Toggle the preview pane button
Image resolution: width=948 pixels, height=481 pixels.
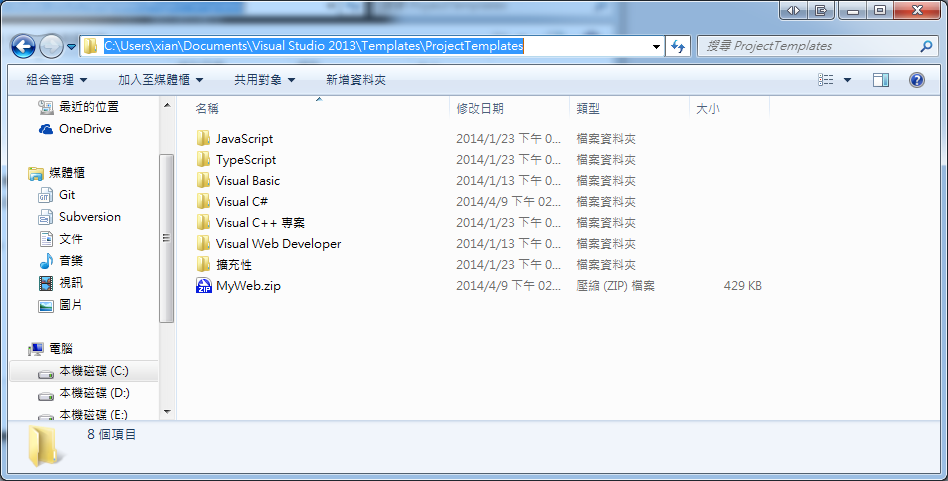coord(881,80)
